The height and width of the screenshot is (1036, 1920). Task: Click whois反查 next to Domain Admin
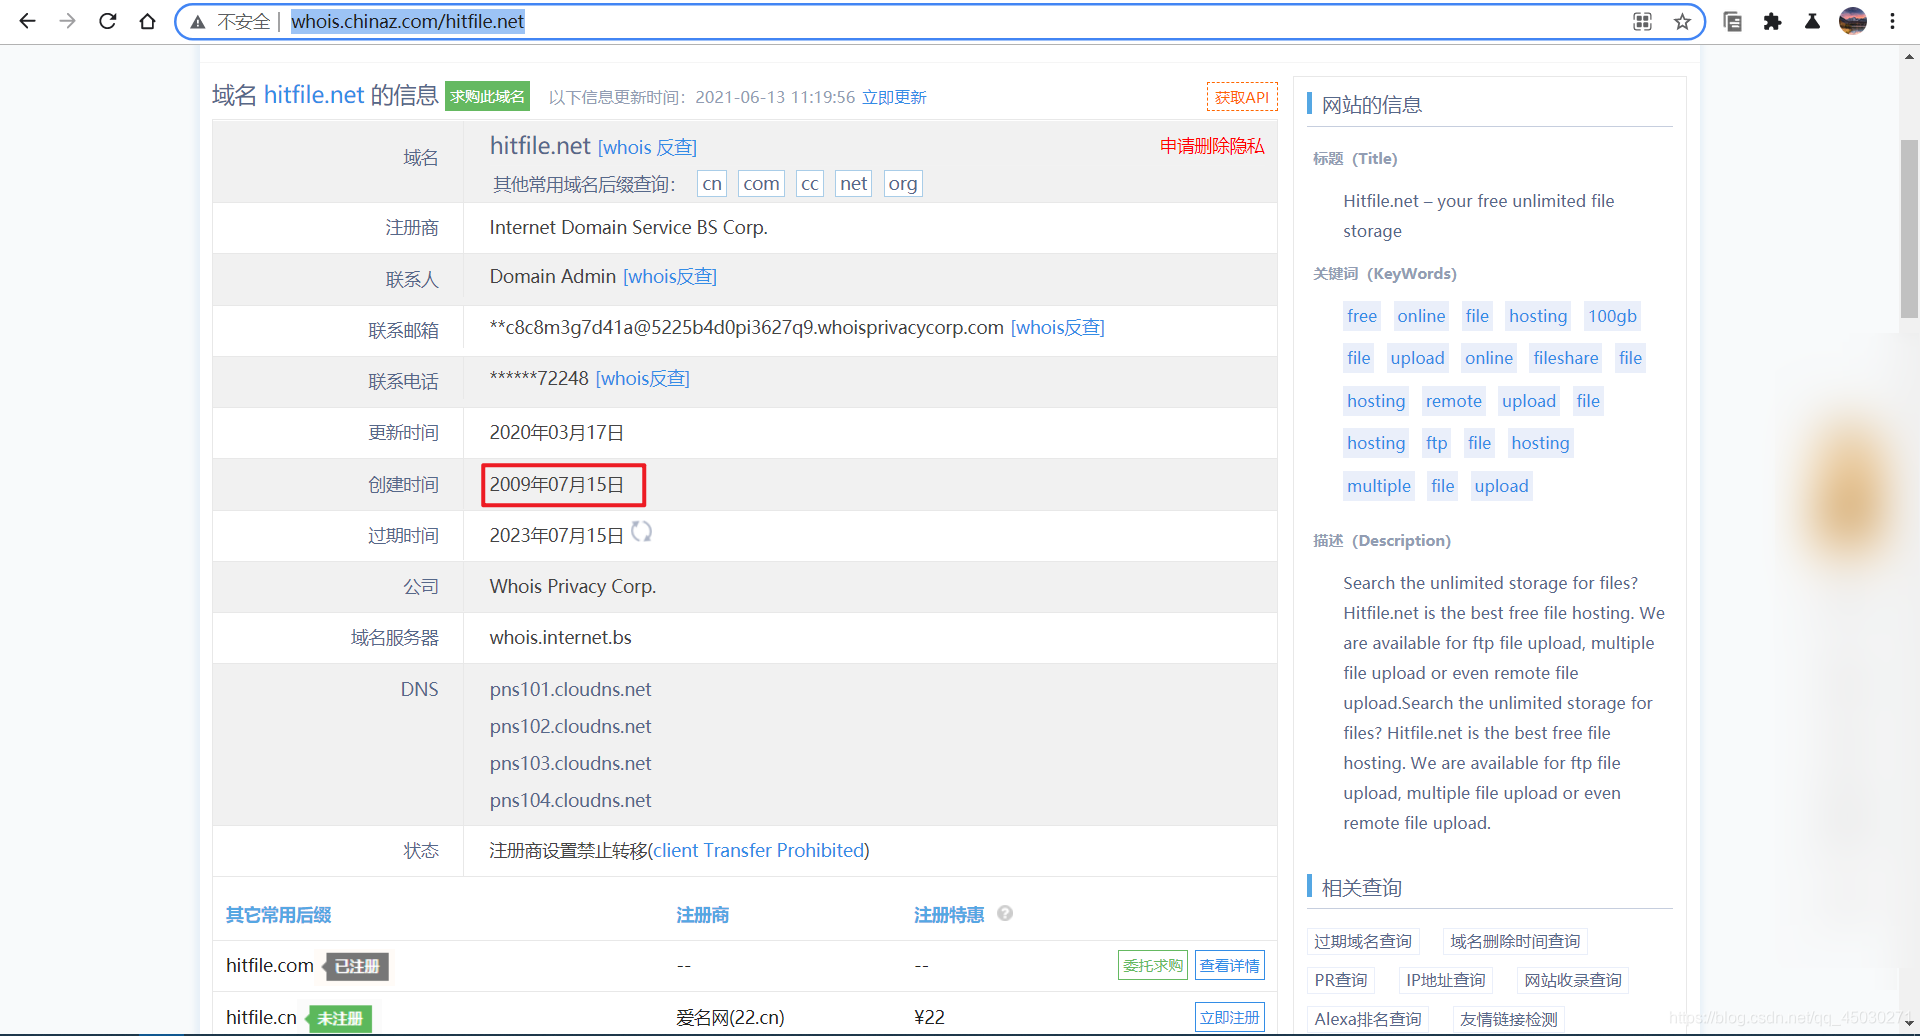click(670, 276)
